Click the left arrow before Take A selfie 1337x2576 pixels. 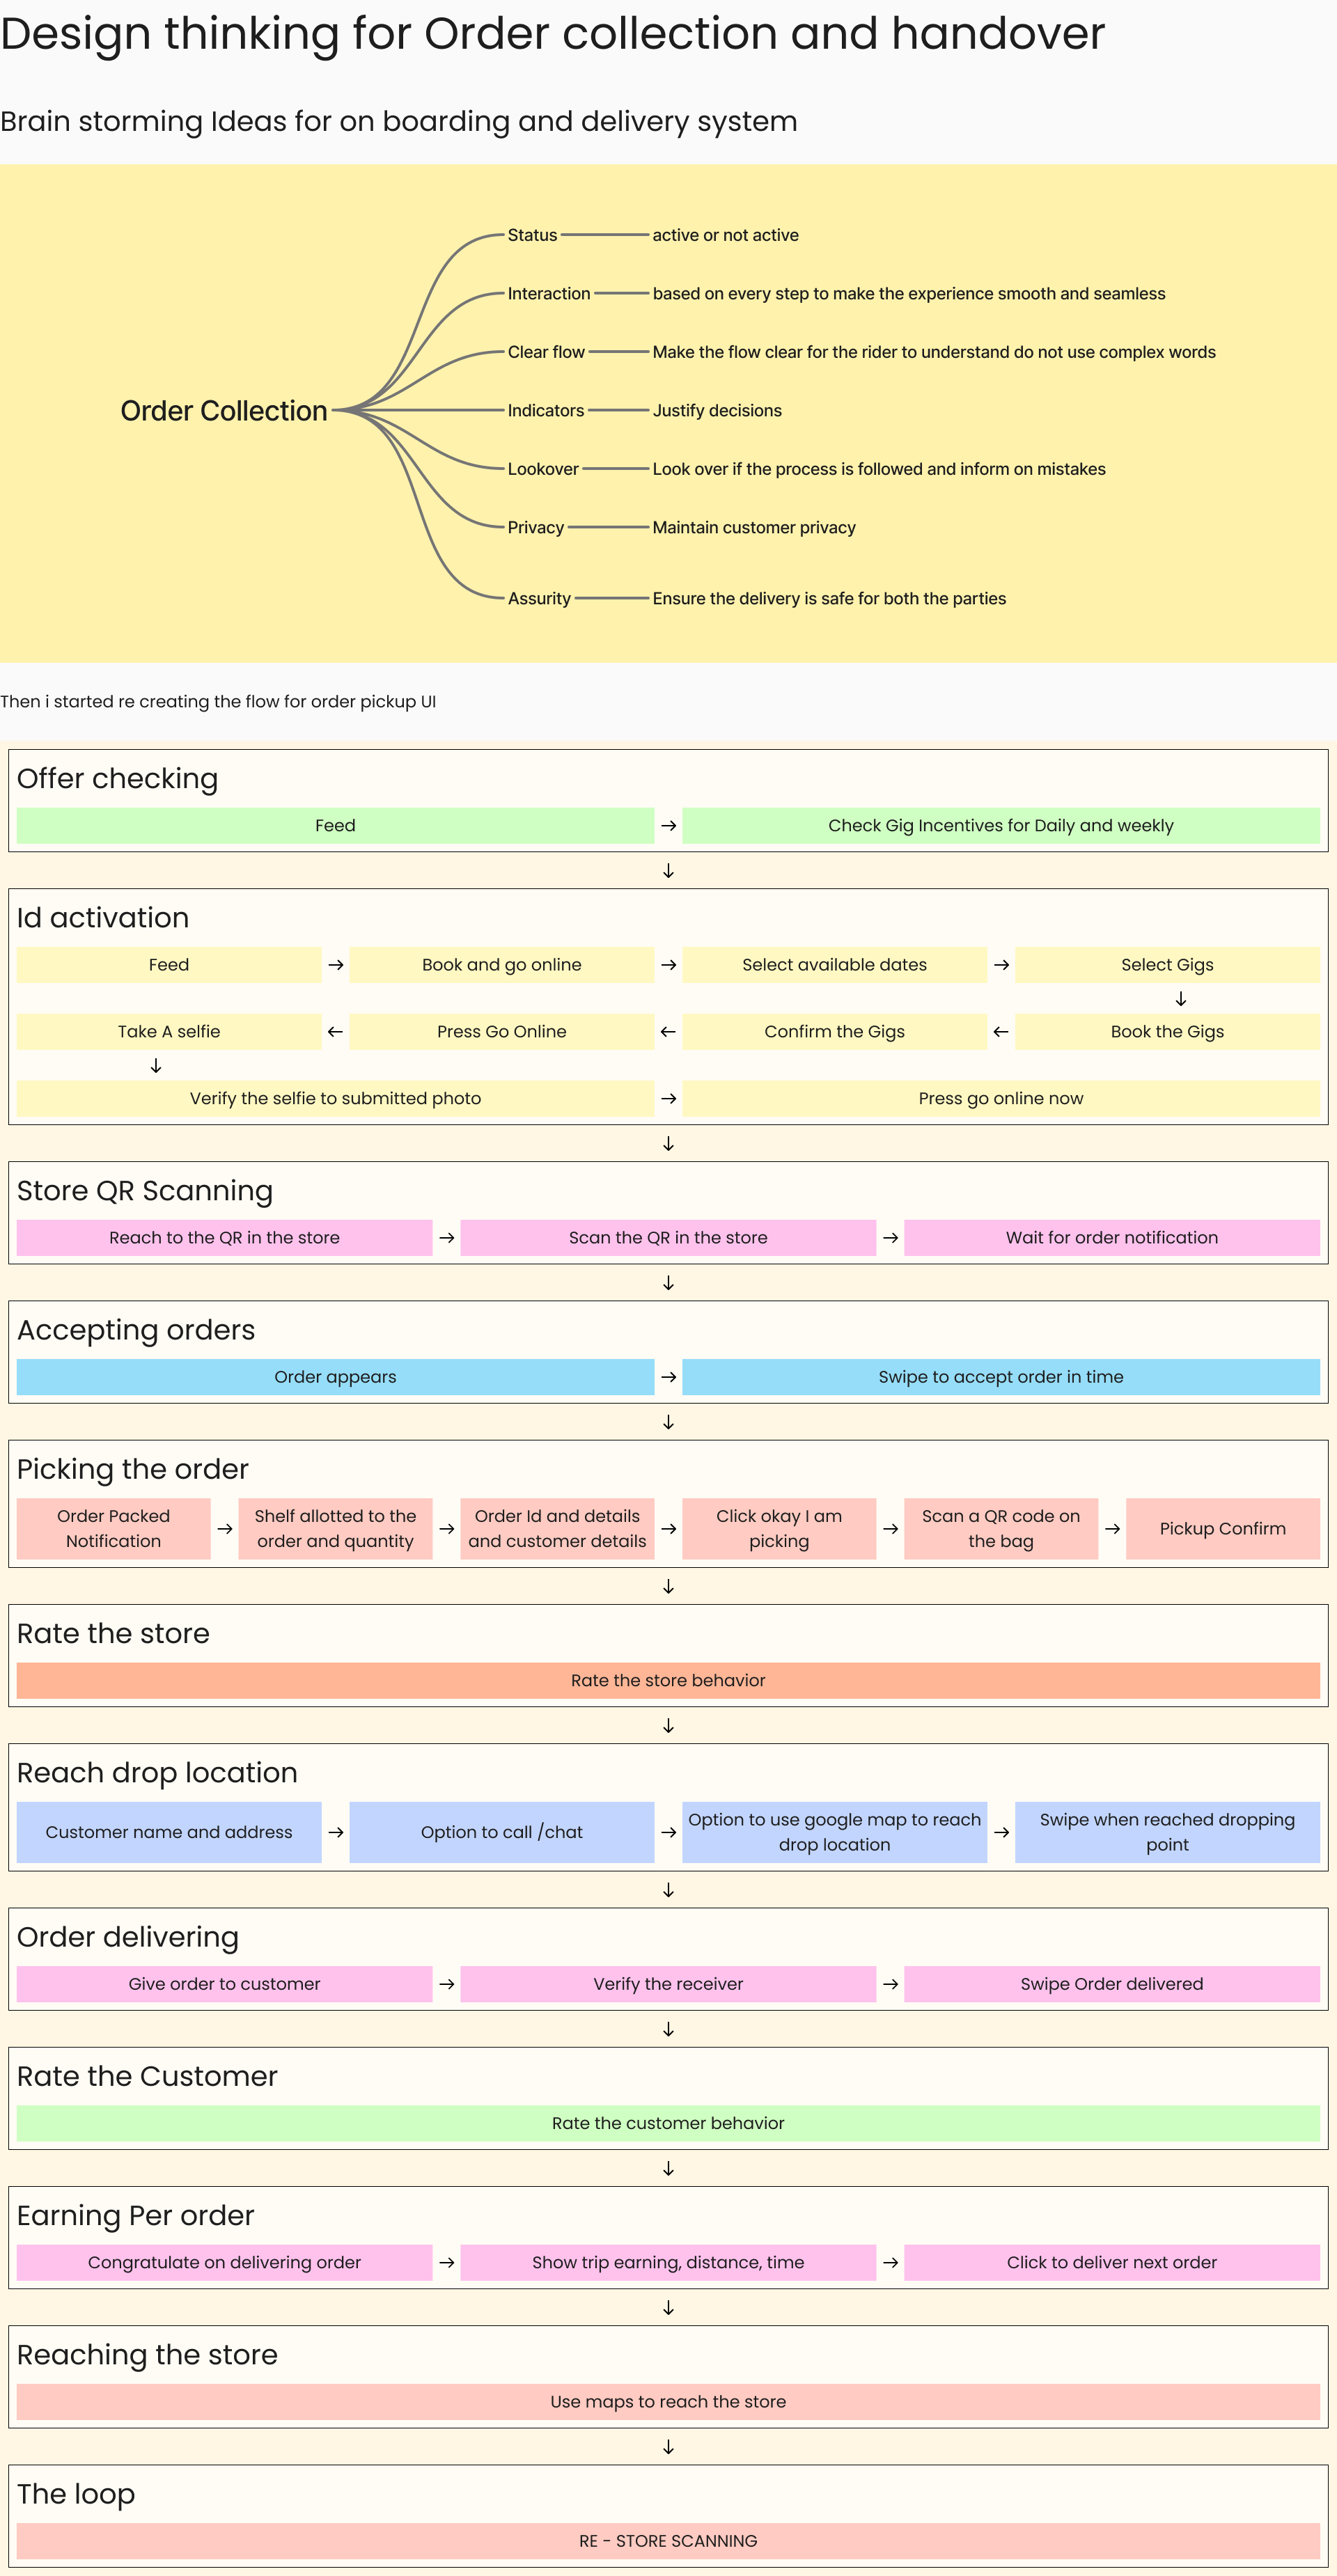tap(335, 1032)
